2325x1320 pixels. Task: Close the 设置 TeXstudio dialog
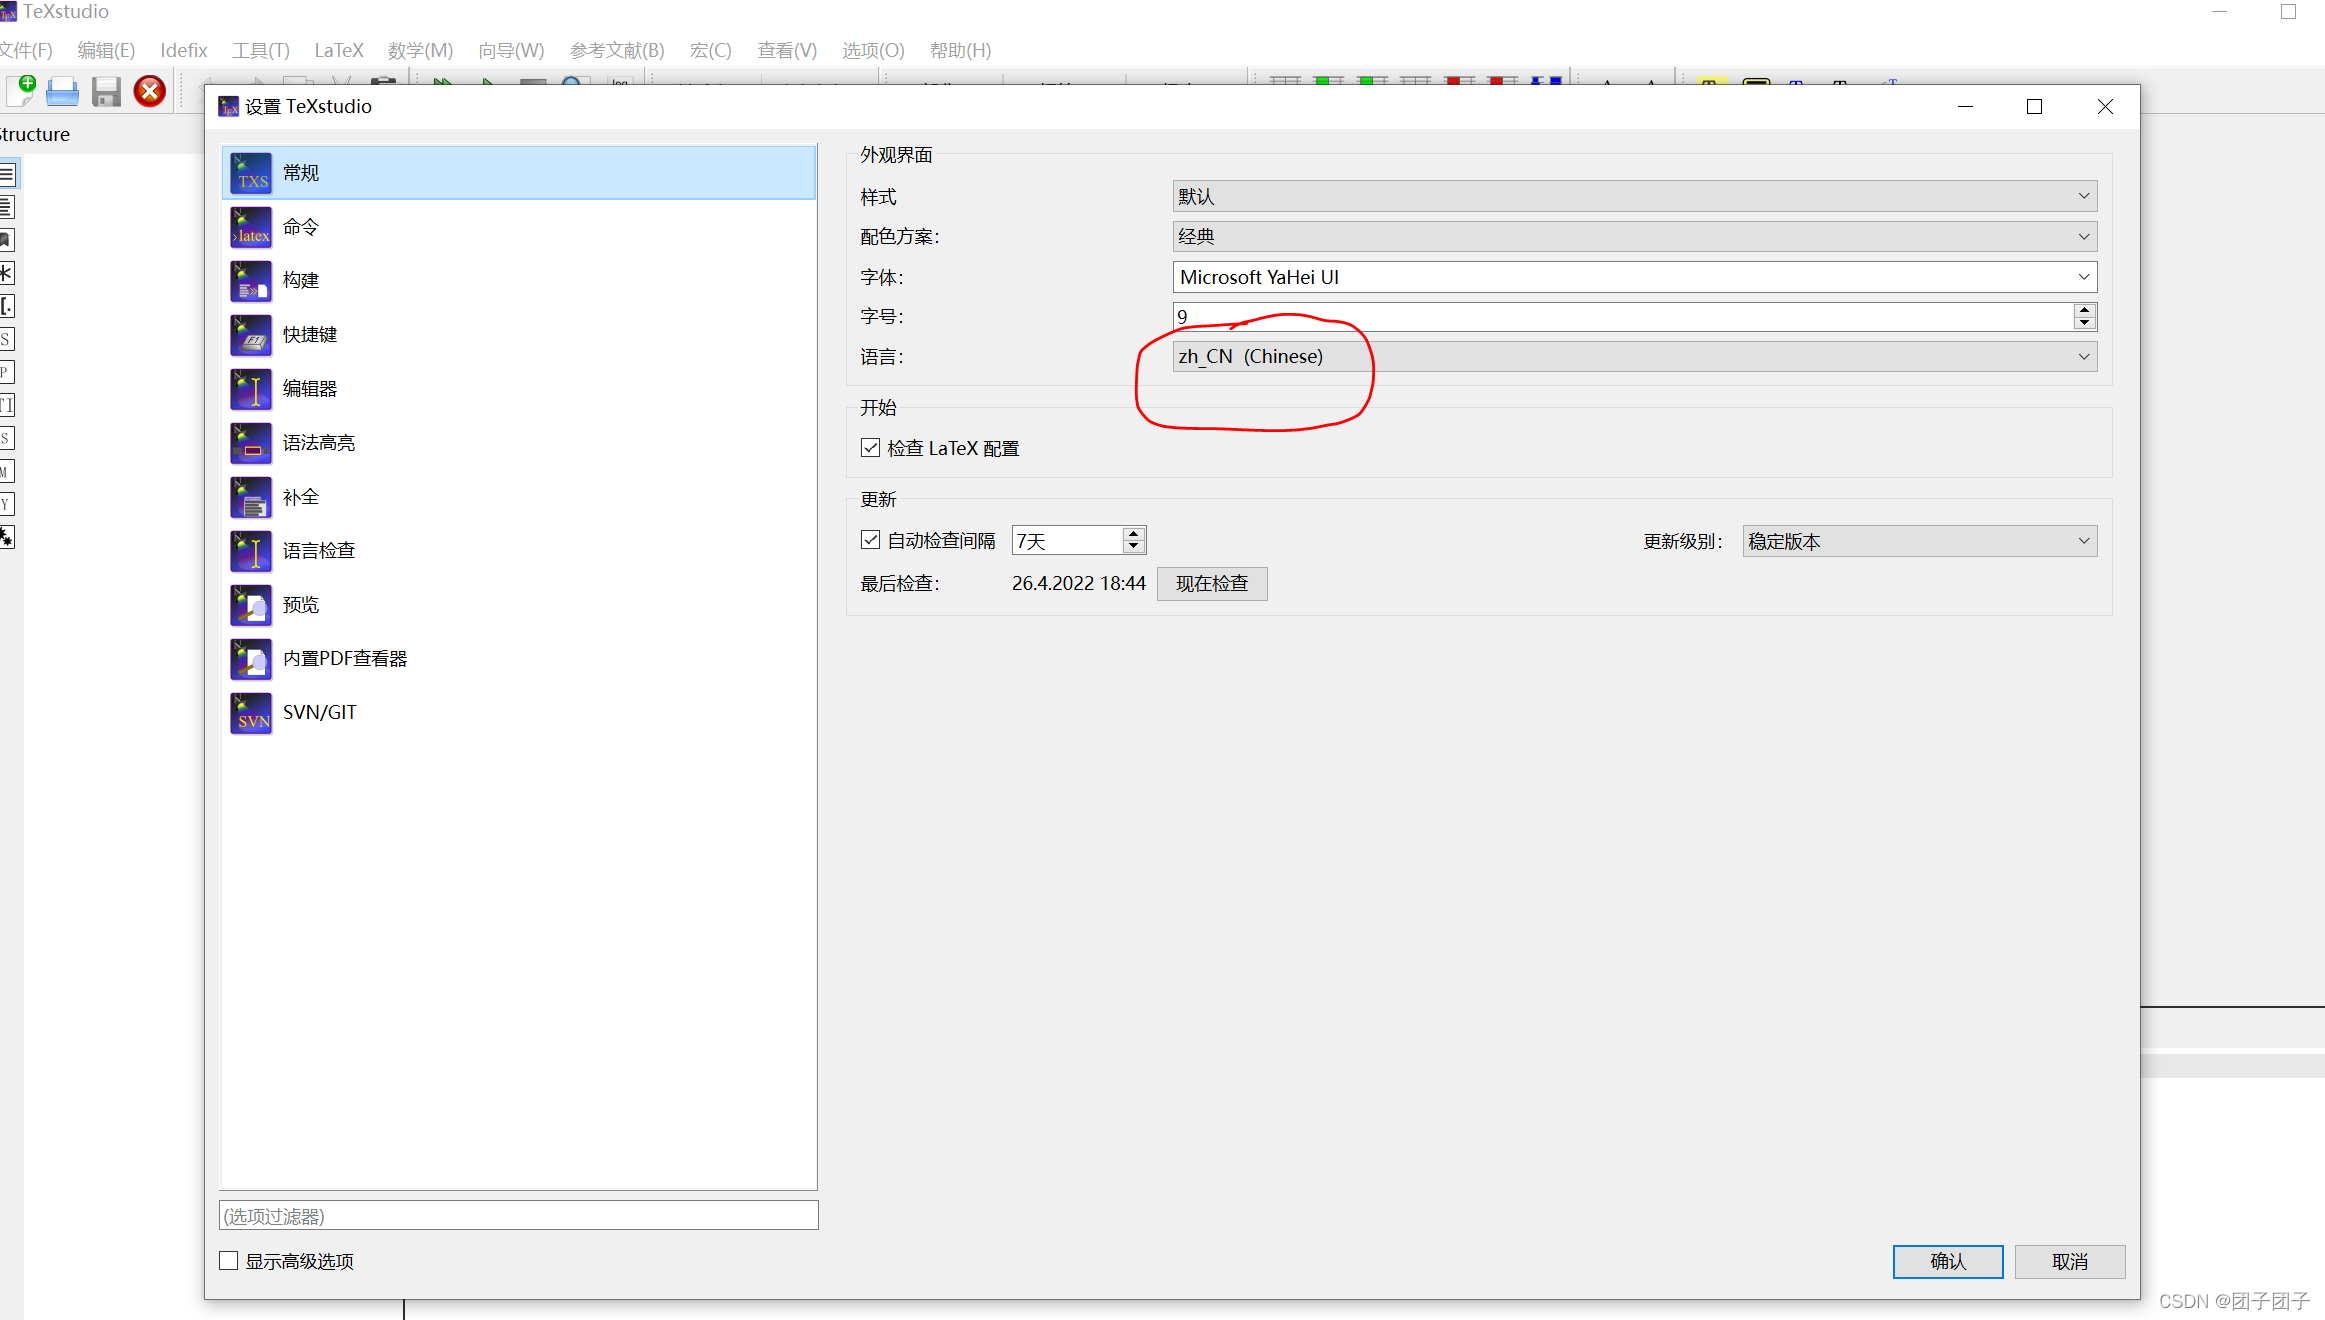pos(2105,106)
